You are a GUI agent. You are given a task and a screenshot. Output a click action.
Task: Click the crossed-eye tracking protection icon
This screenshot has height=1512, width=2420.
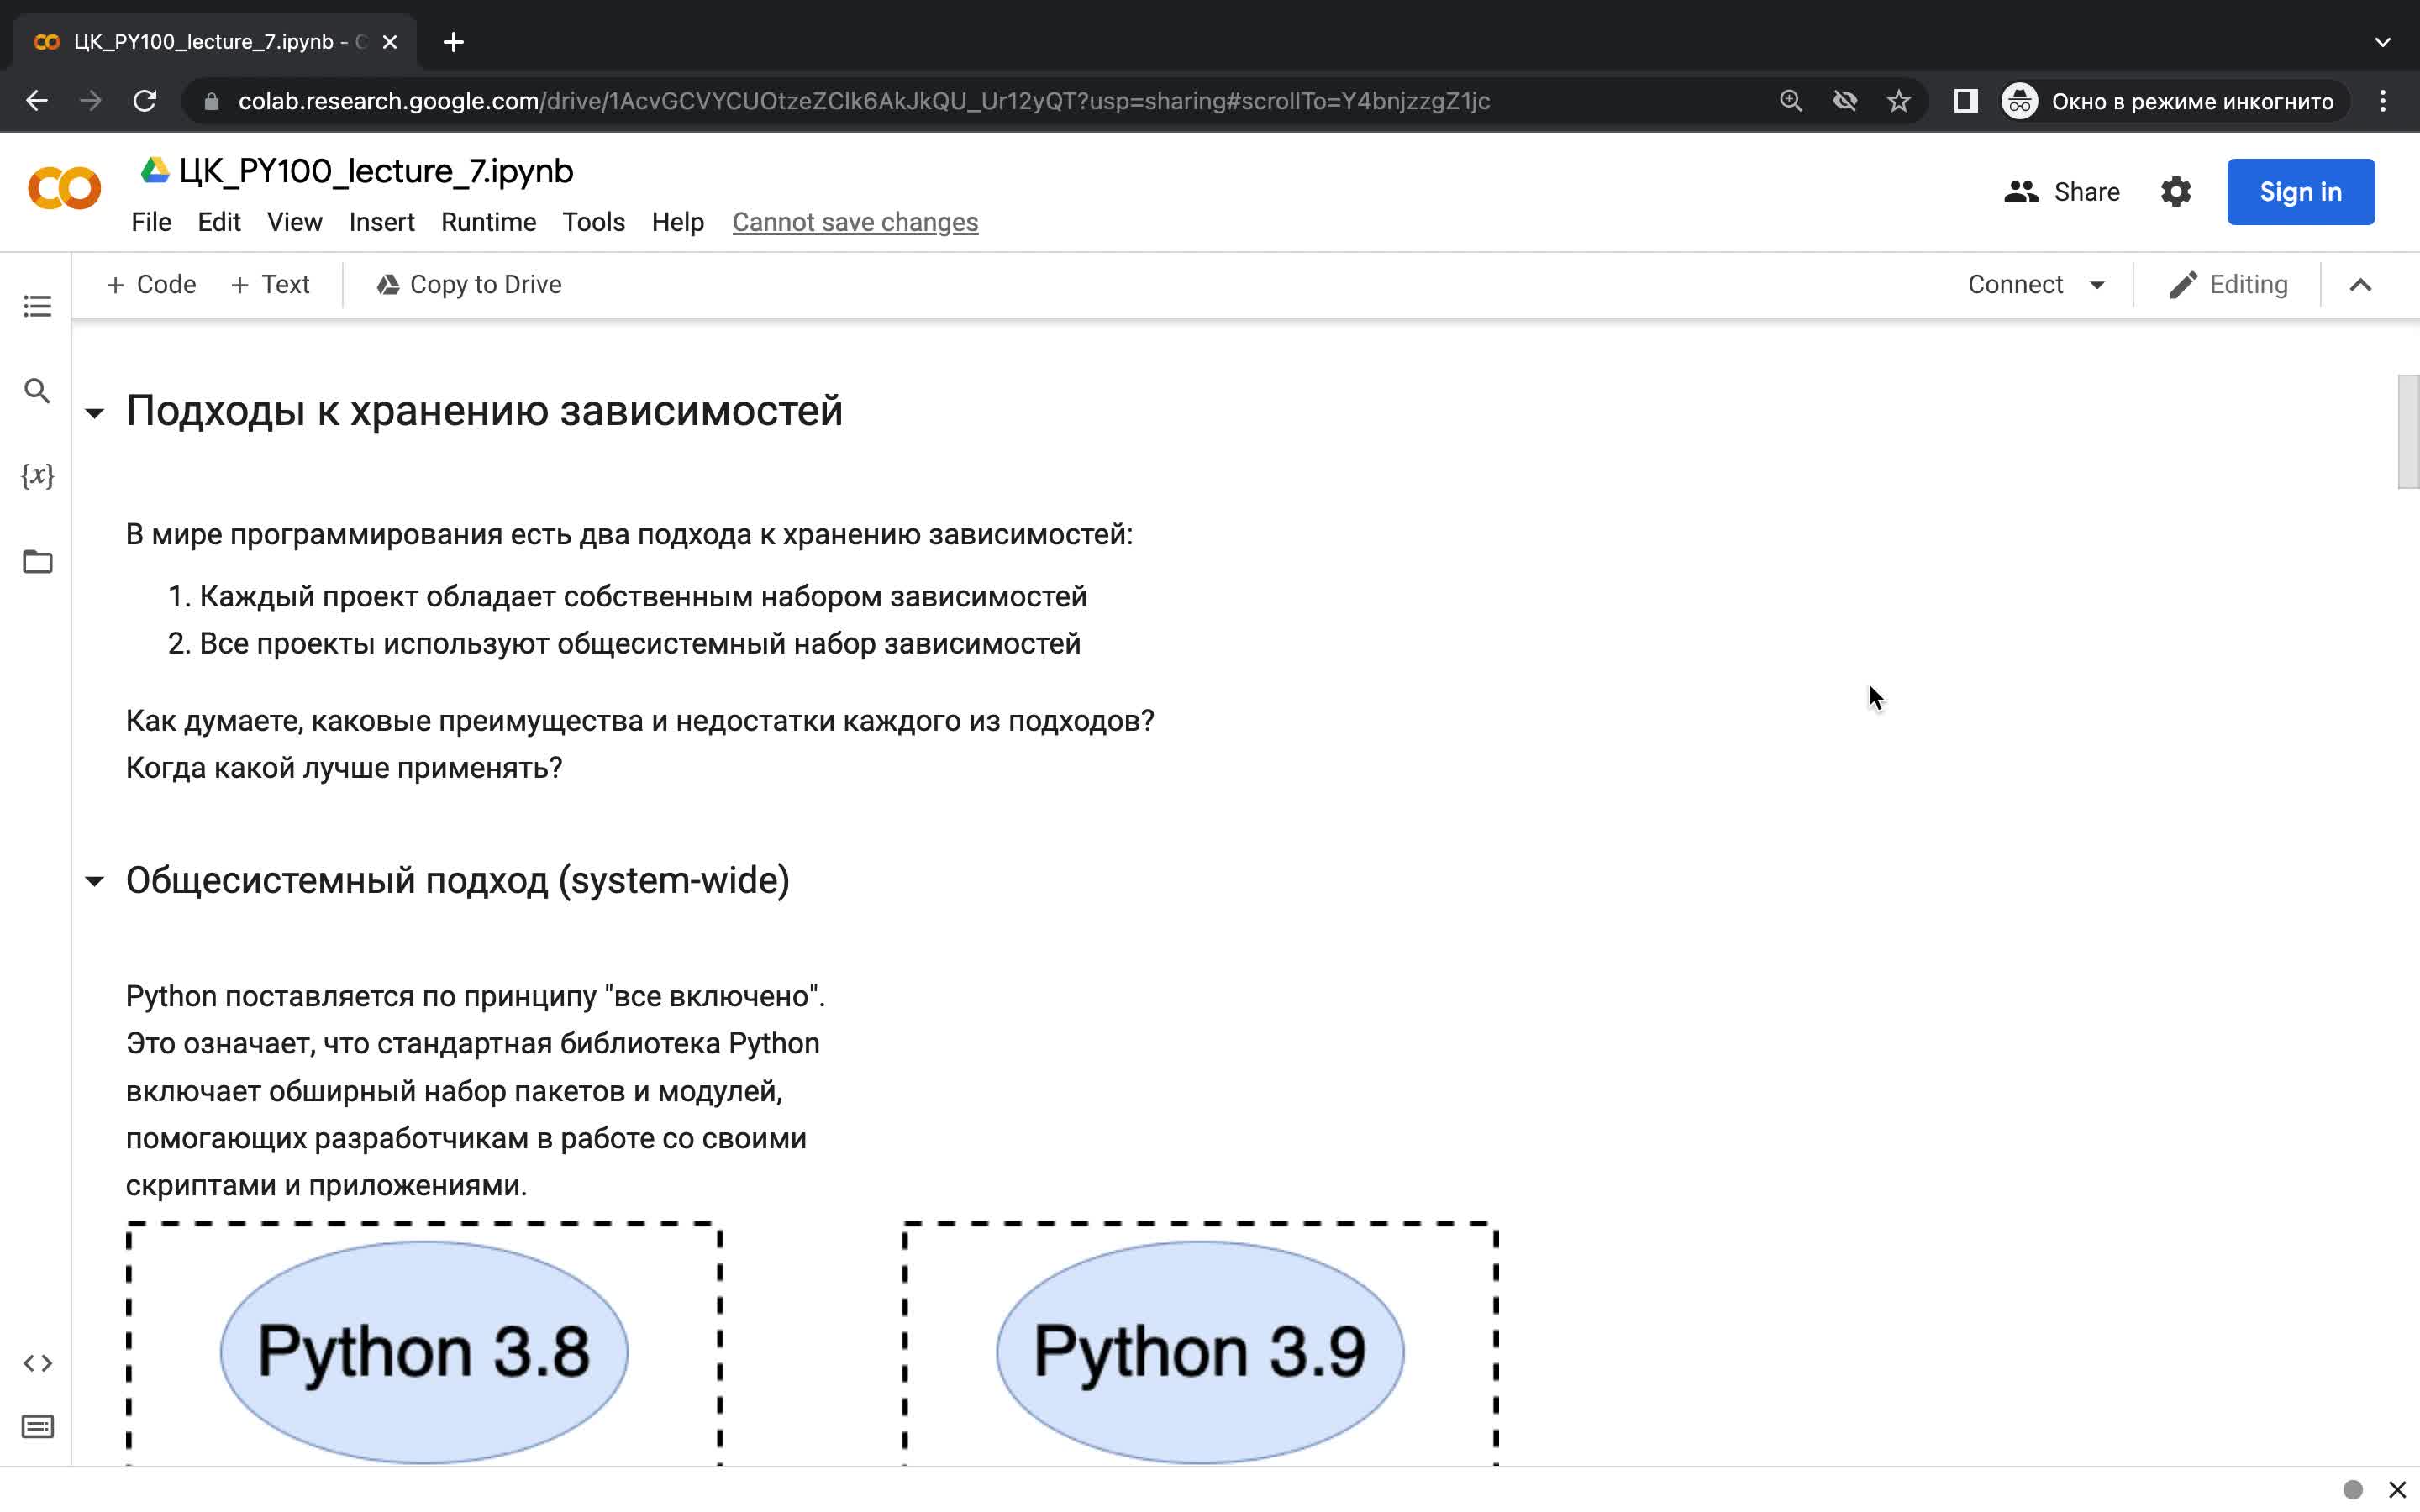tap(1844, 101)
